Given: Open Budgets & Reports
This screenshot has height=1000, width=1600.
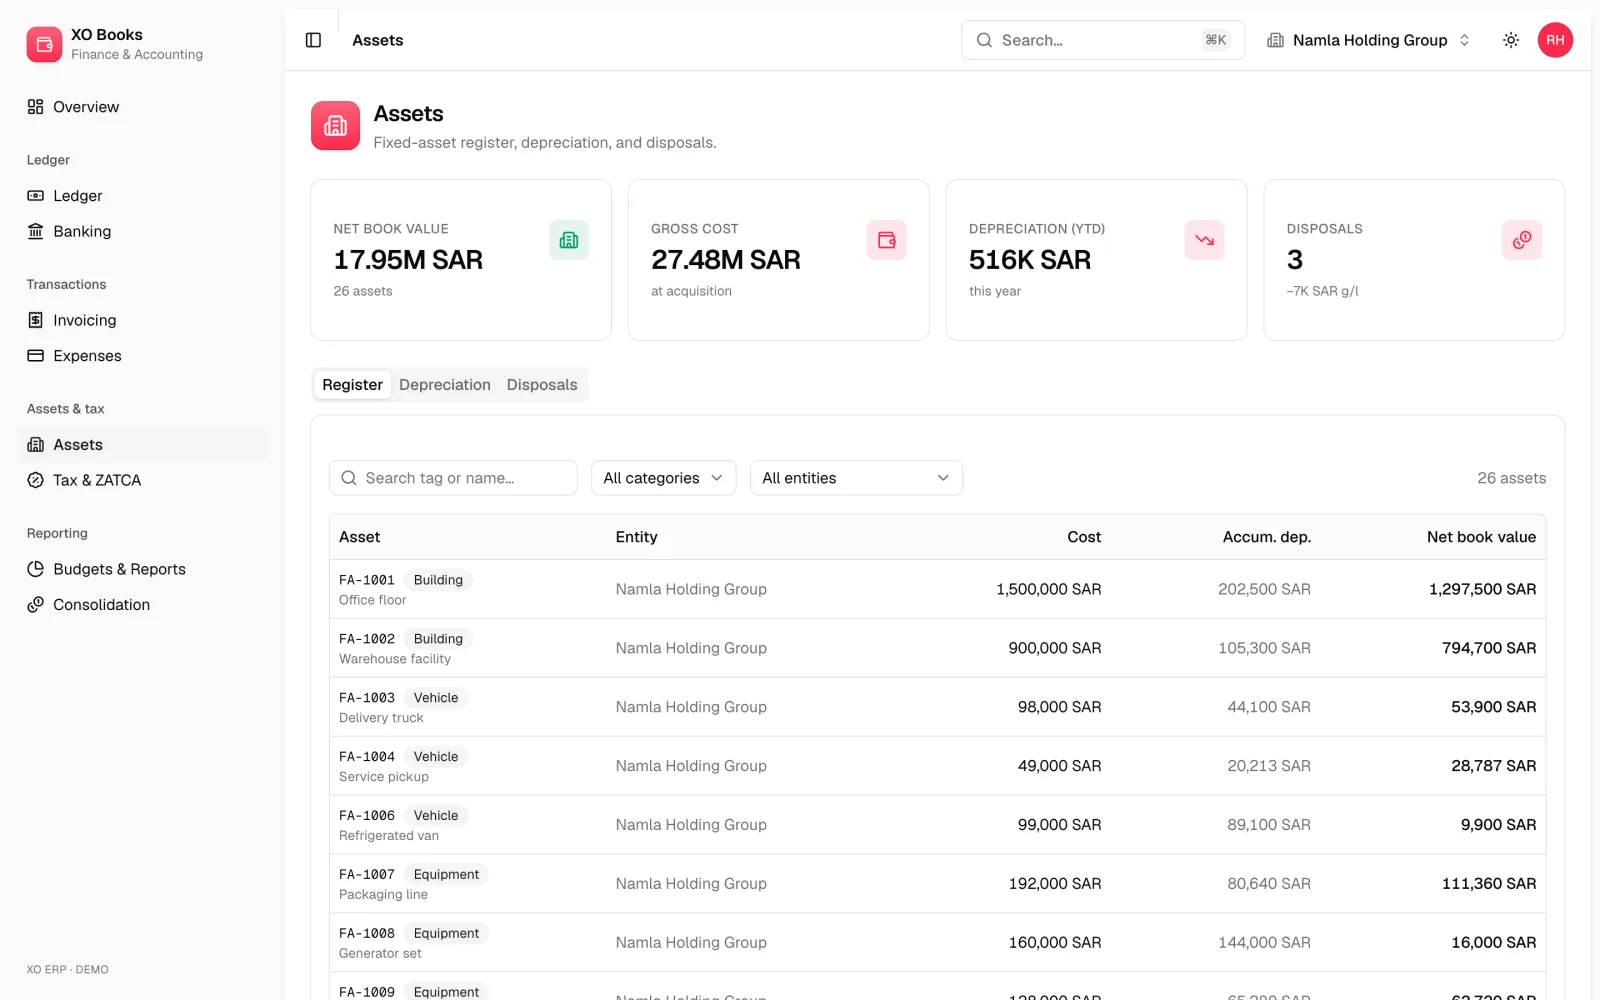Looking at the screenshot, I should click(x=142, y=569).
